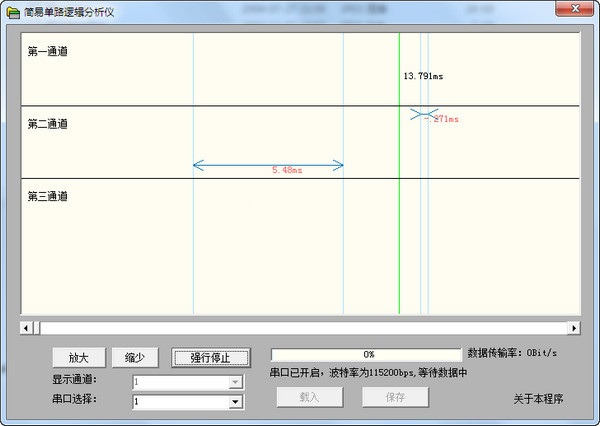Click the horizontal scrollbar left arrow
Image resolution: width=600 pixels, height=426 pixels.
[x=26, y=328]
